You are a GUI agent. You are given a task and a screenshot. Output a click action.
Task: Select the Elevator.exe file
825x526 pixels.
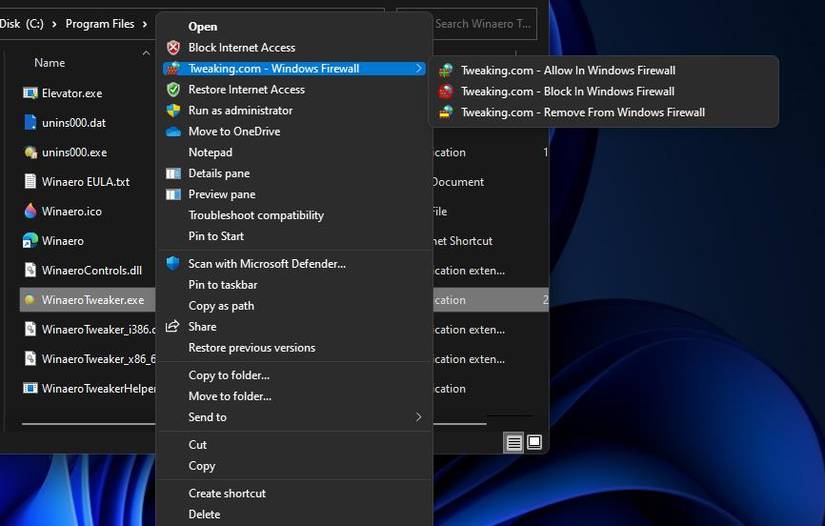click(71, 93)
